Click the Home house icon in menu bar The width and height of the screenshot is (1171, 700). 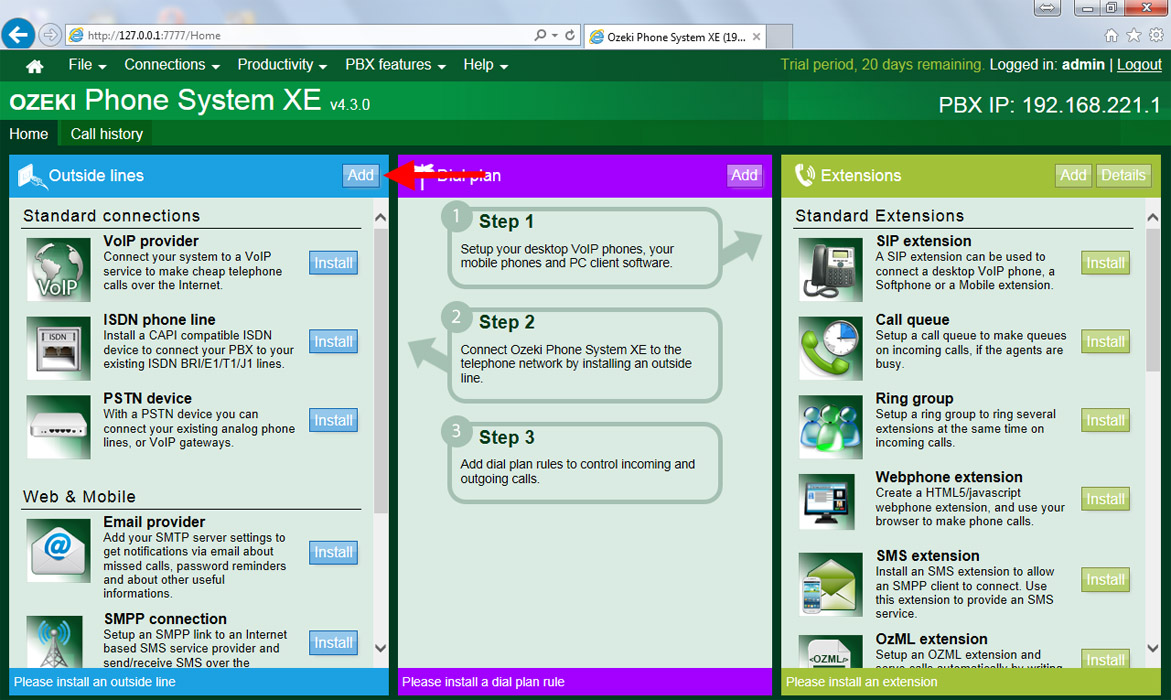(x=34, y=66)
